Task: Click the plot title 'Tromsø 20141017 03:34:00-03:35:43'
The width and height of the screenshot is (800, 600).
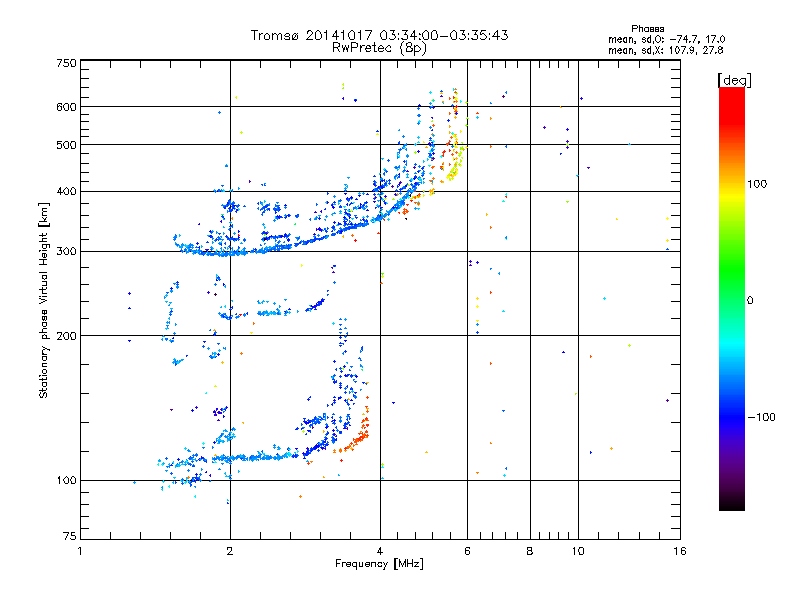Action: [379, 35]
